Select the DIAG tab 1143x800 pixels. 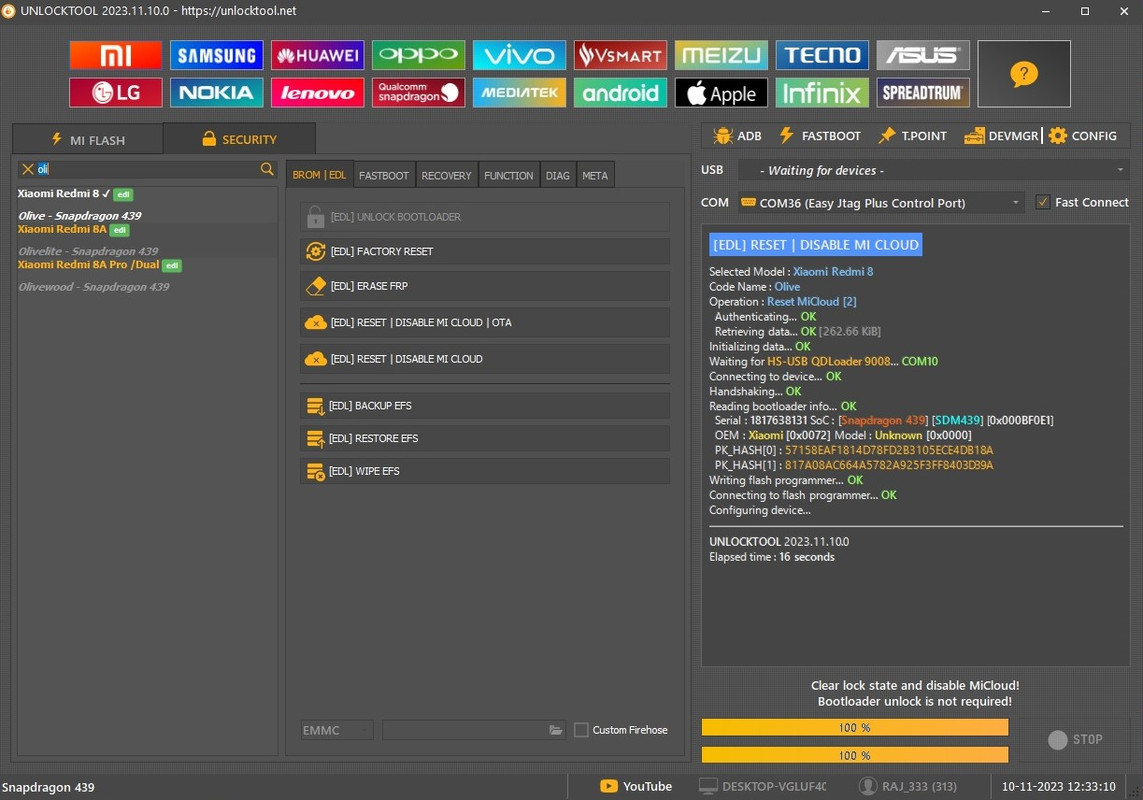[x=558, y=176]
